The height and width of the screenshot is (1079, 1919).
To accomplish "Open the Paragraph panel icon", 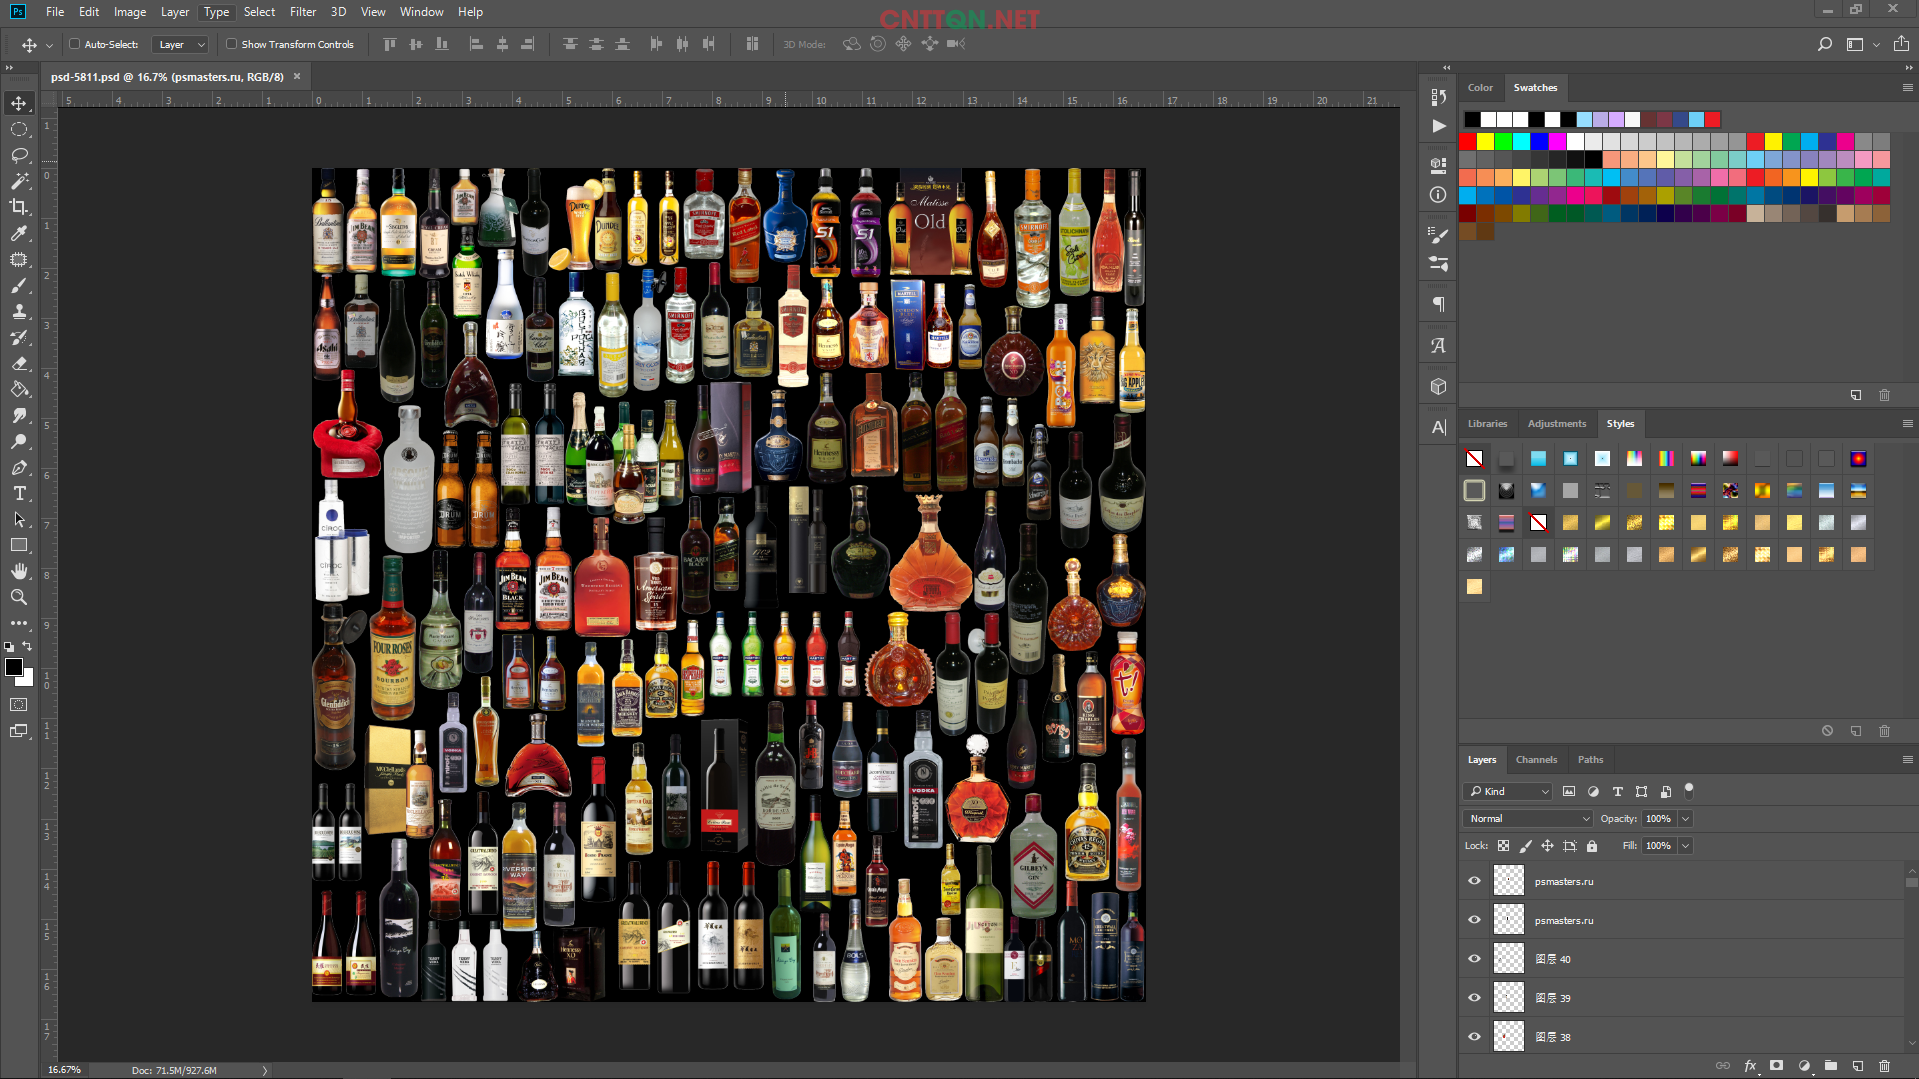I will [1438, 304].
